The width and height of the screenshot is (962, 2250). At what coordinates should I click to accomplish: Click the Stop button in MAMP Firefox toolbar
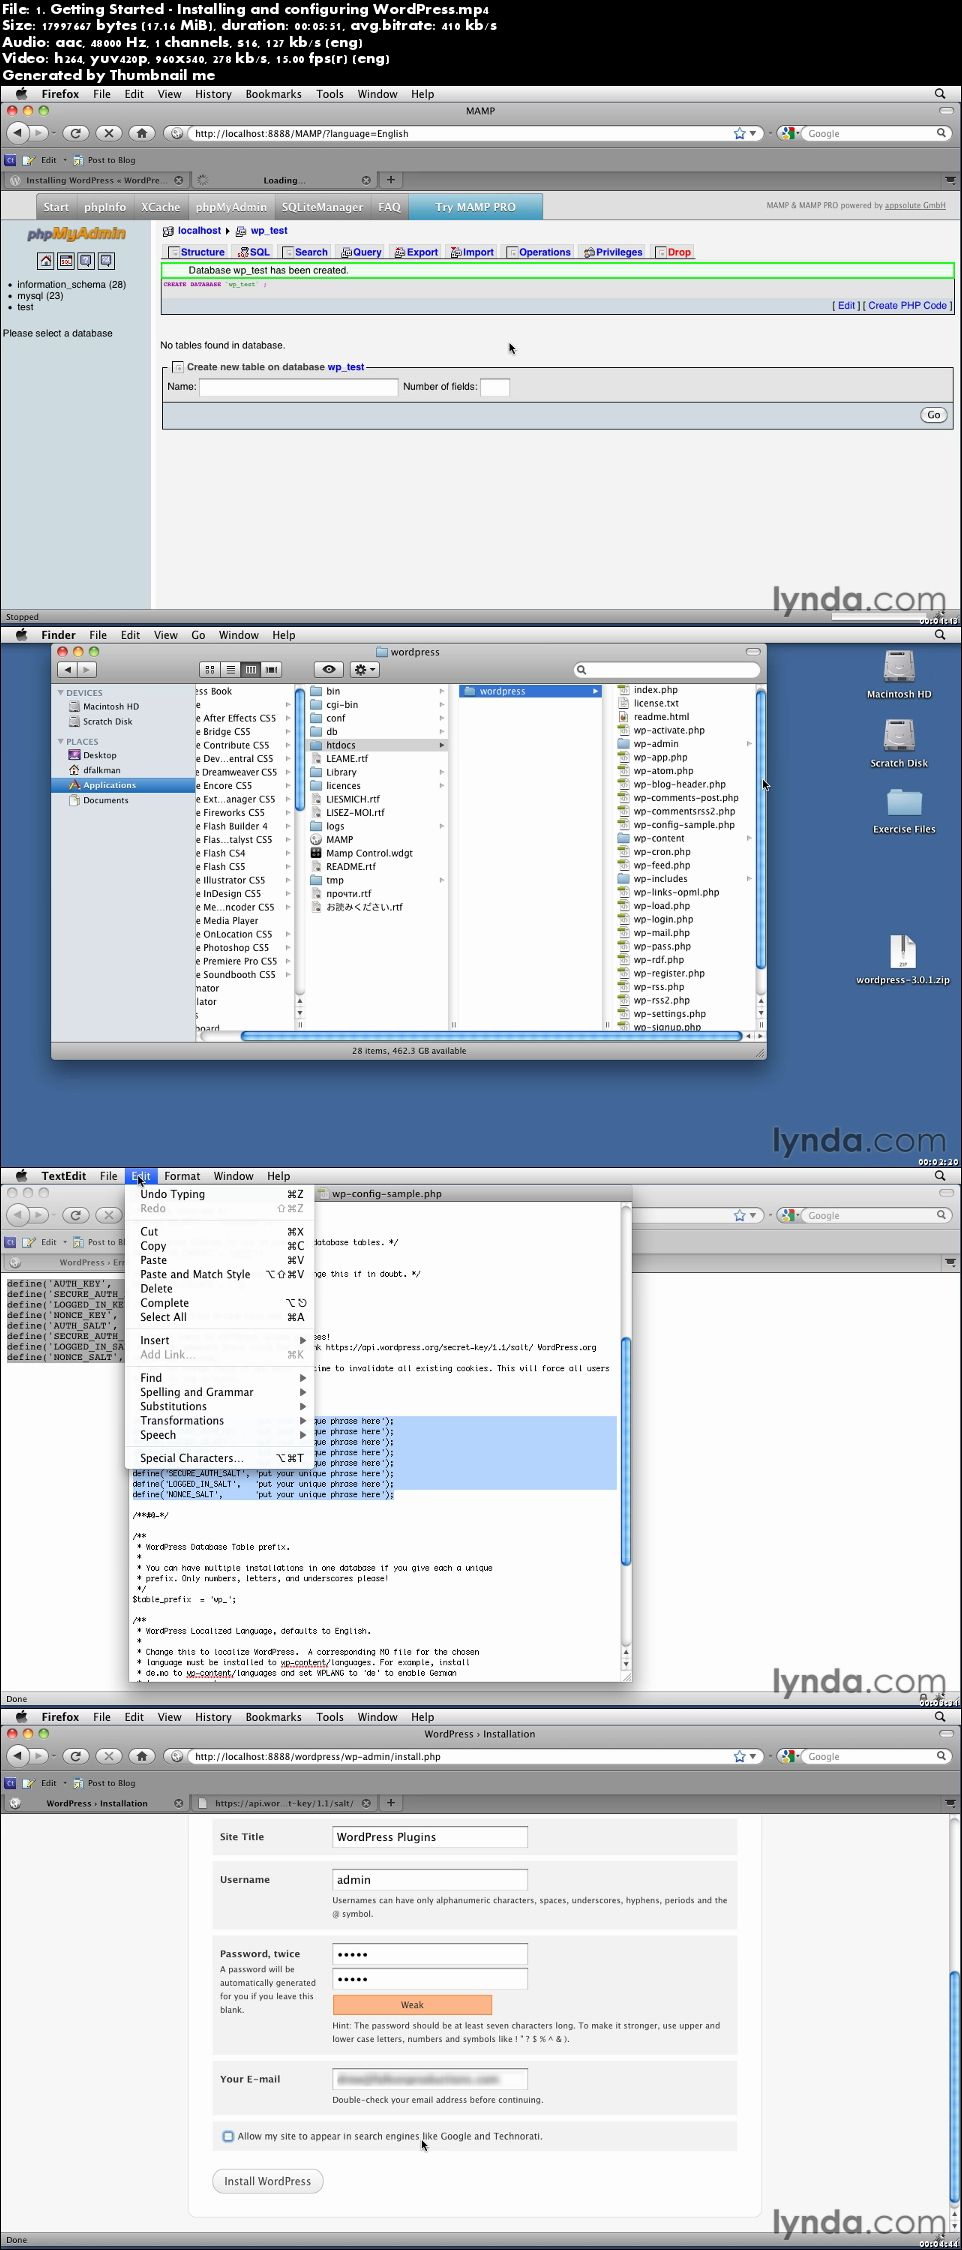click(109, 133)
